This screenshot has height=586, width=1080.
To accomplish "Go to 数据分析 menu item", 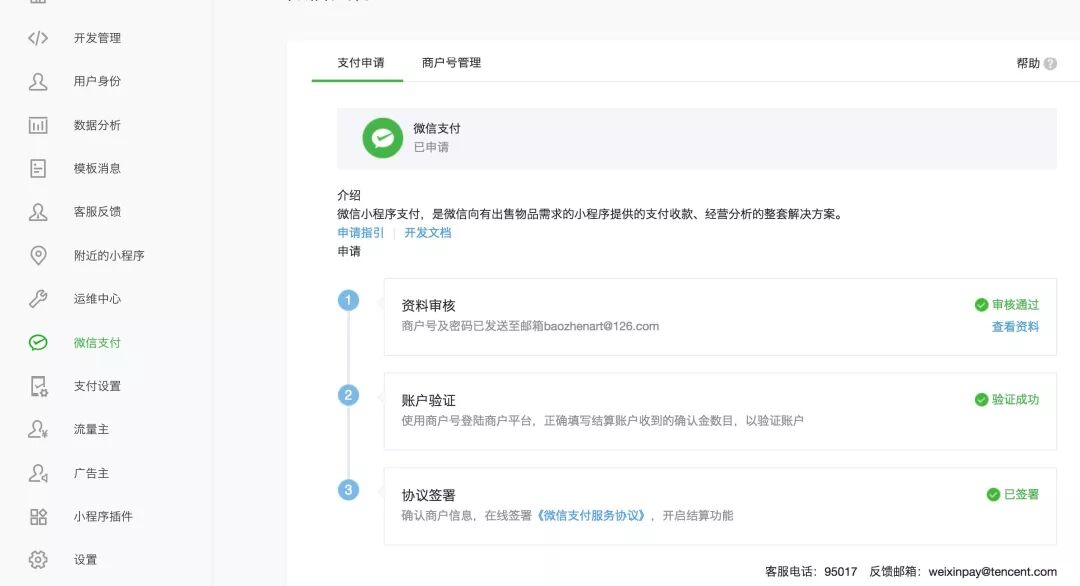I will (97, 125).
